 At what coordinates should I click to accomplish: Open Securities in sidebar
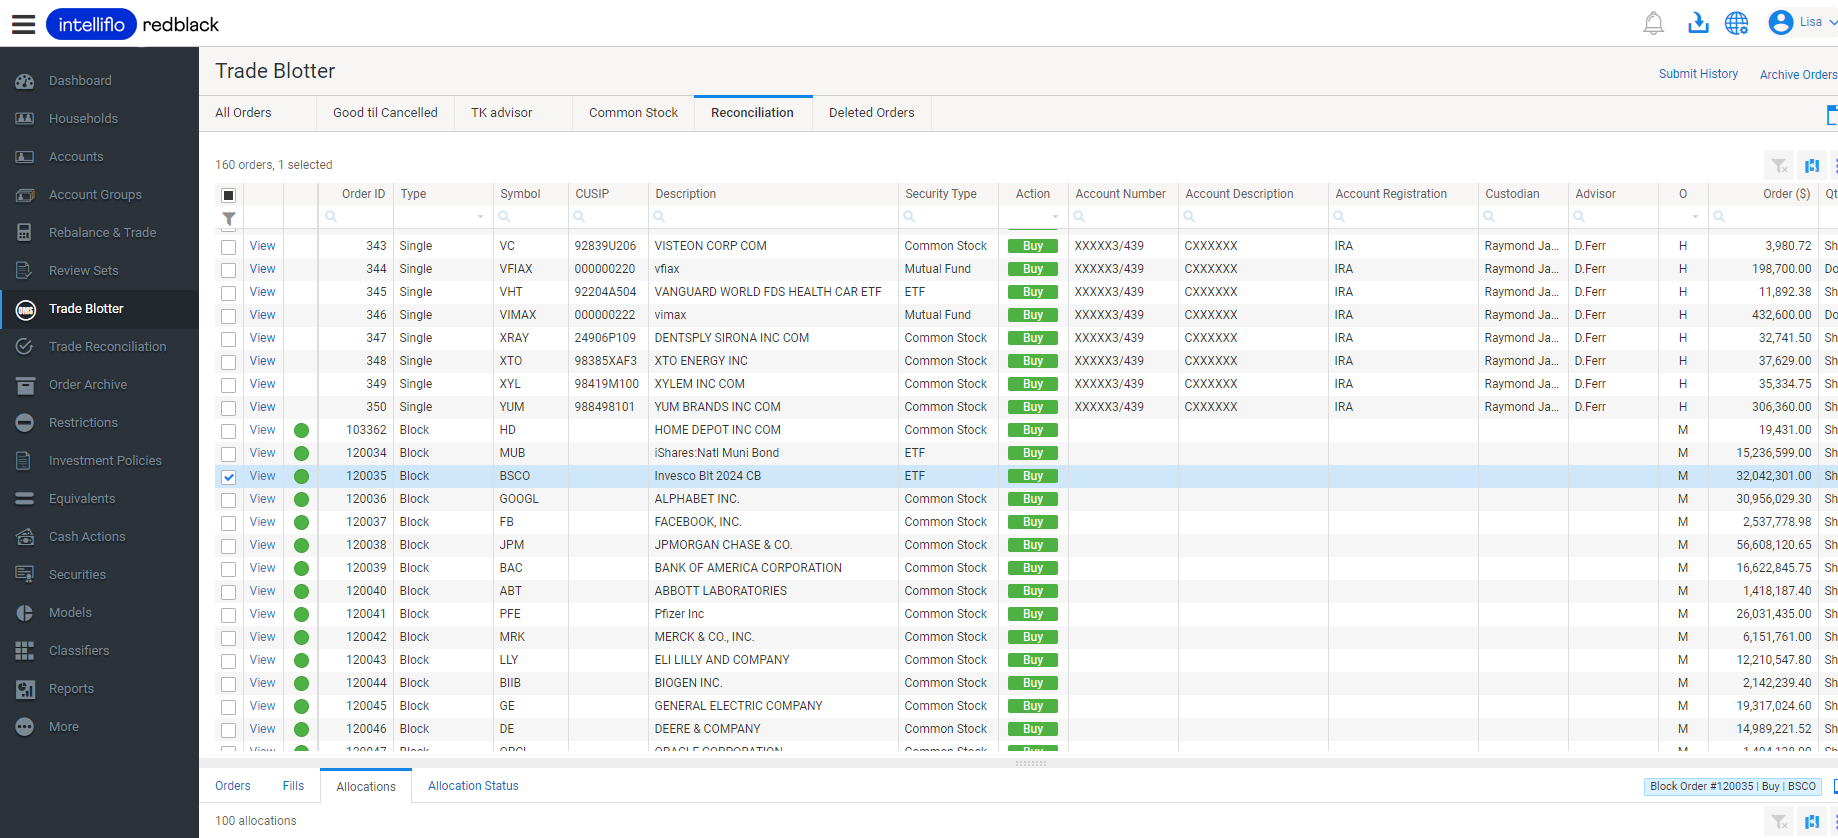[x=77, y=575]
